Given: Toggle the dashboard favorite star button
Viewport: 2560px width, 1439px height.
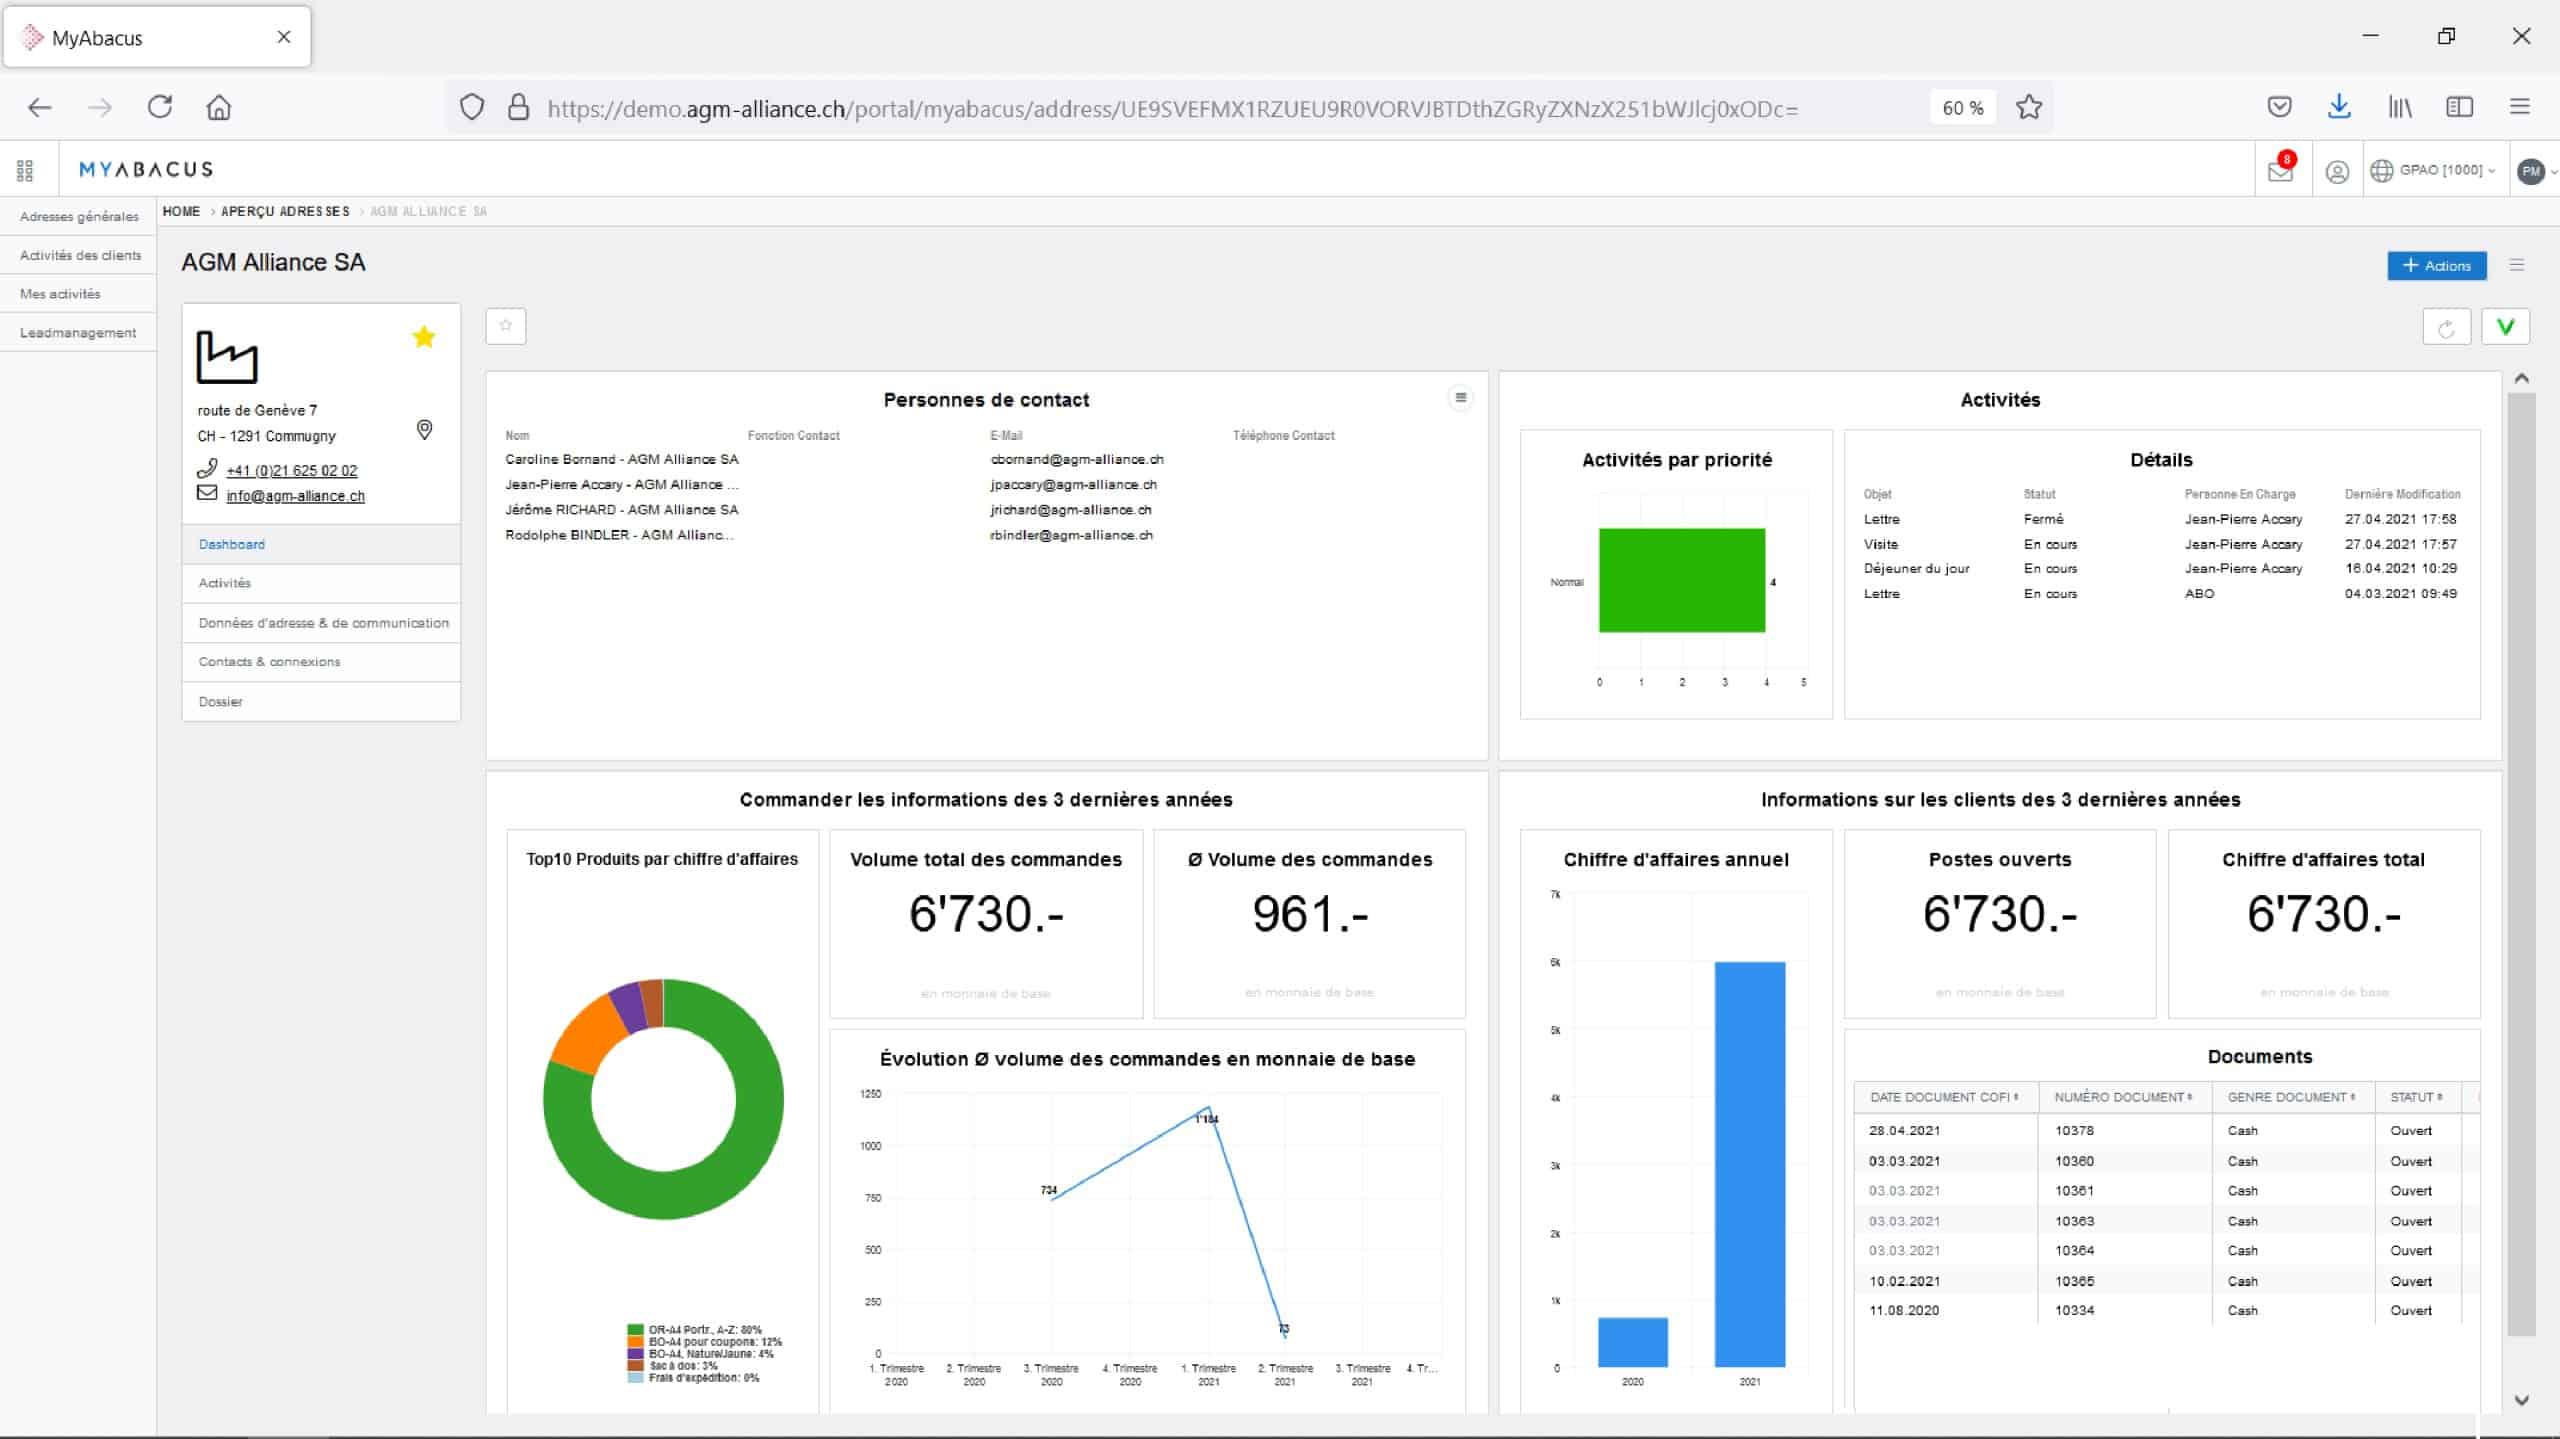Looking at the screenshot, I should click(x=506, y=326).
